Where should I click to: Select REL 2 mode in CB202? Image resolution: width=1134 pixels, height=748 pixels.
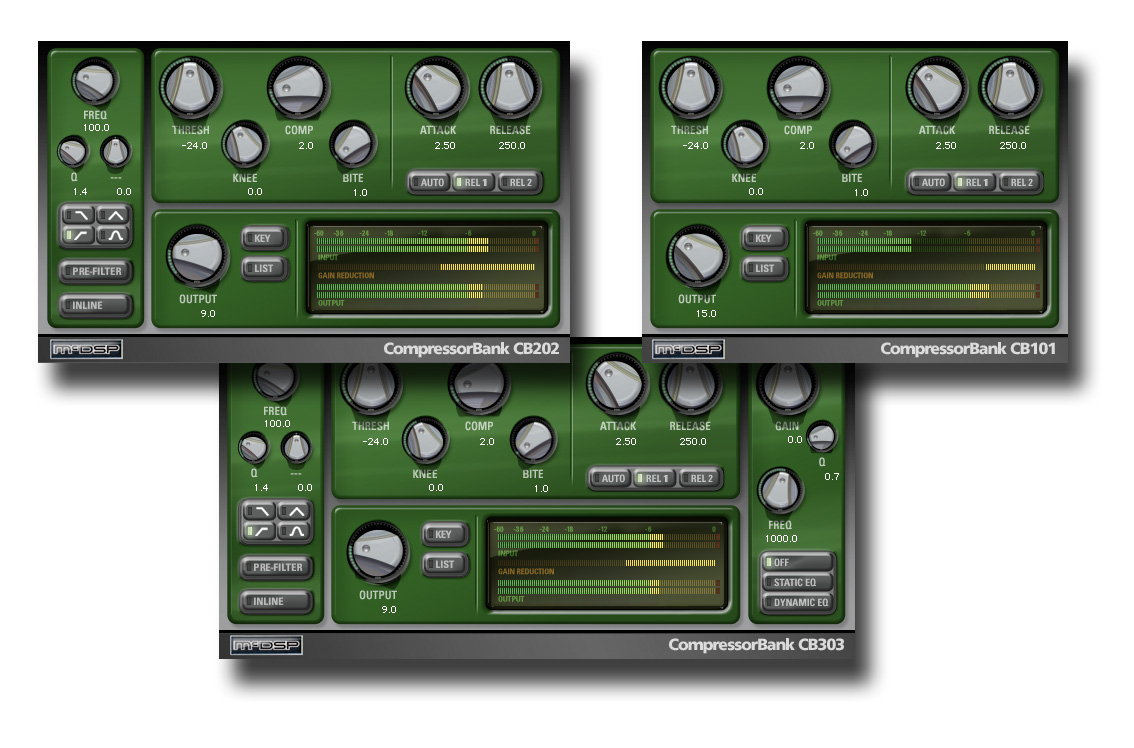click(518, 182)
